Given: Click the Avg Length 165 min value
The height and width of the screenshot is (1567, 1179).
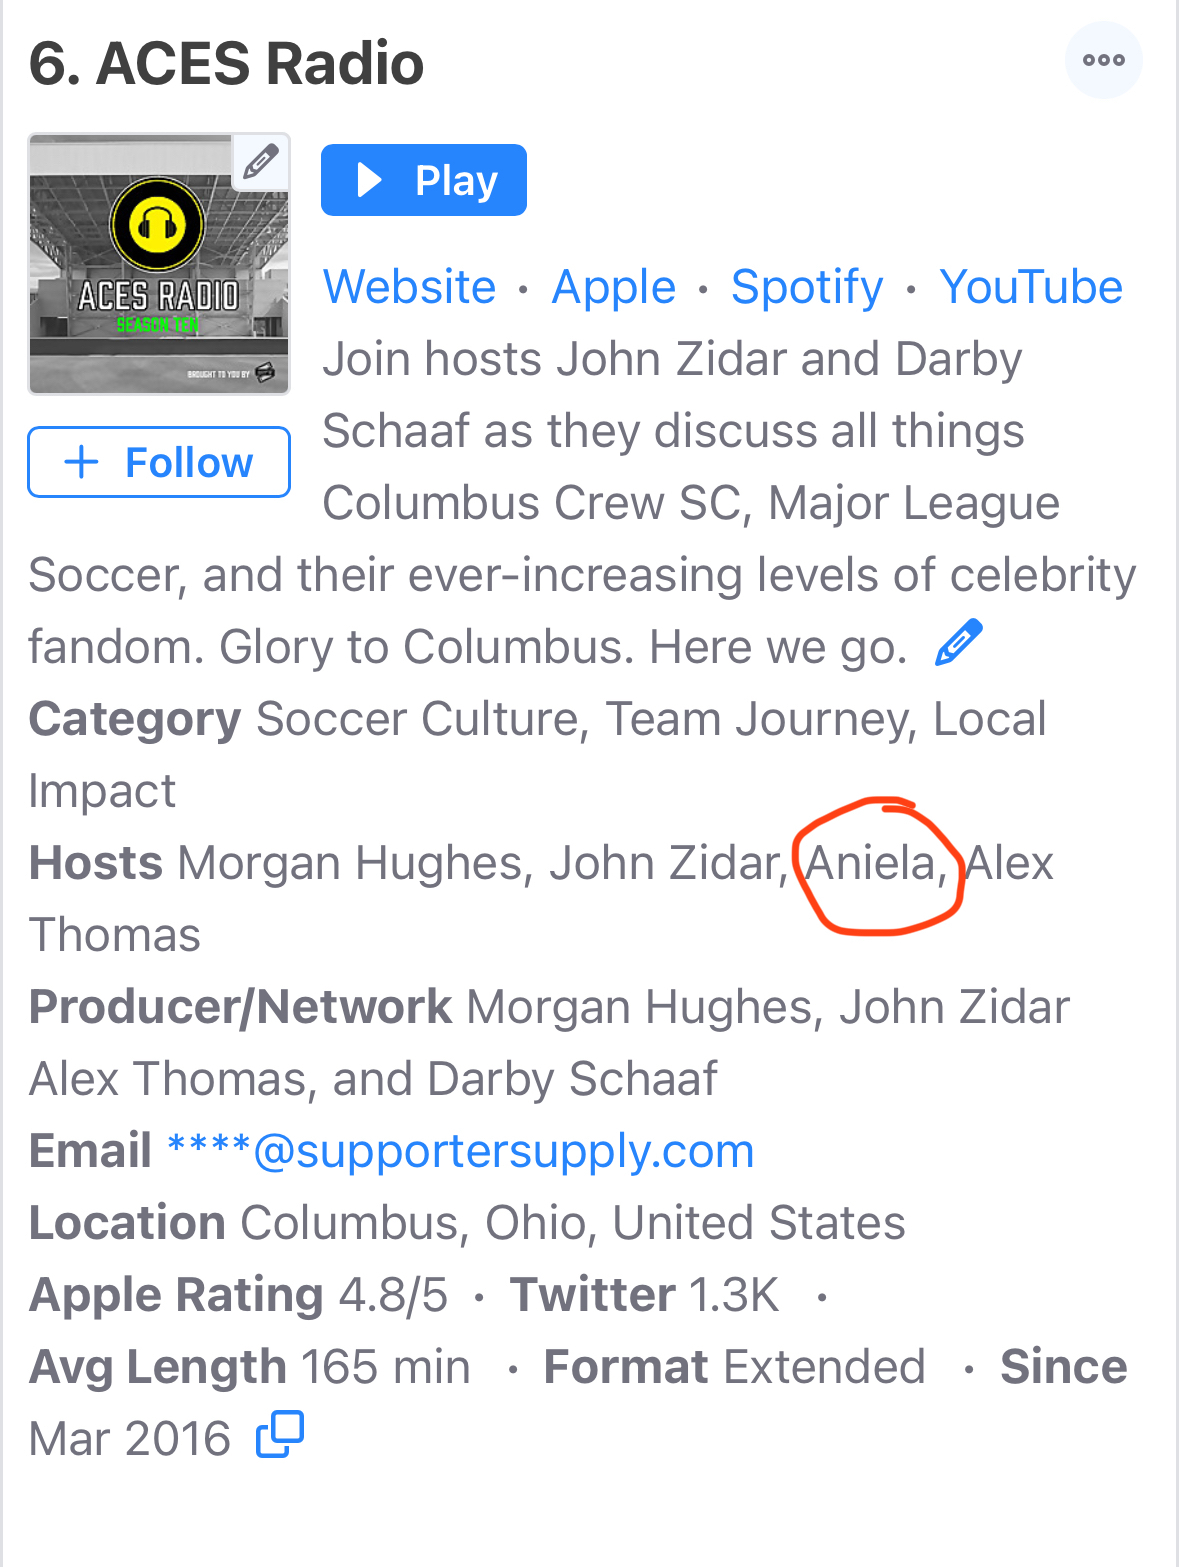Looking at the screenshot, I should coord(385,1367).
